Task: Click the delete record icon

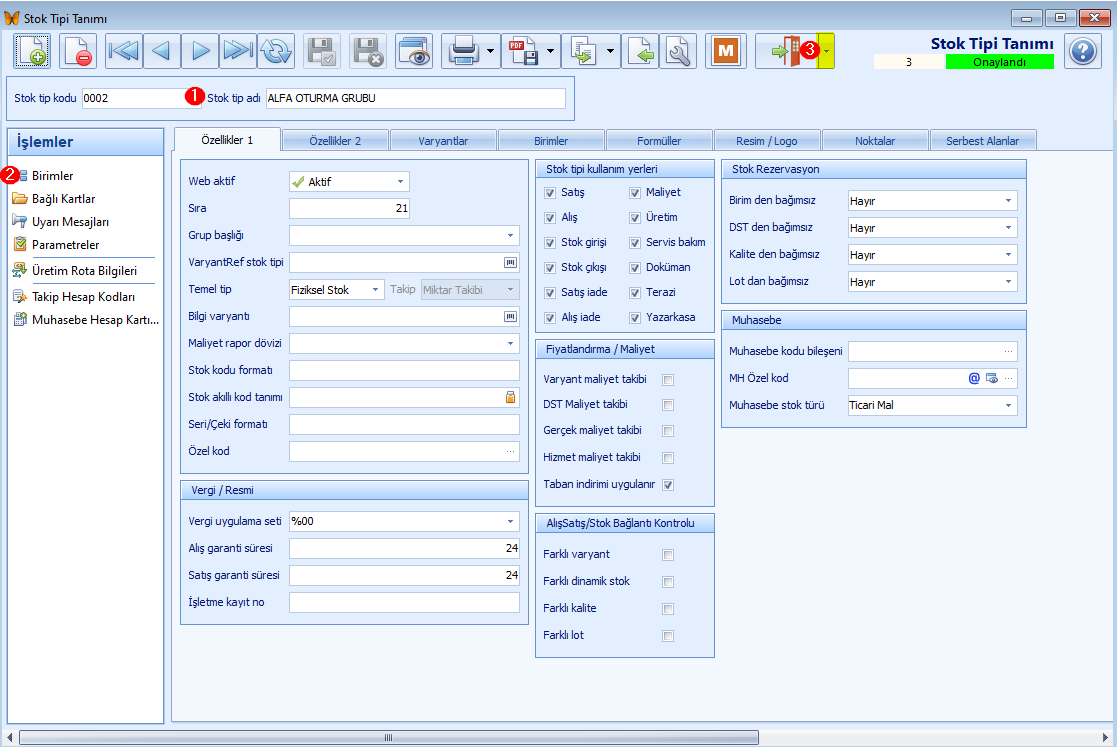Action: point(78,51)
